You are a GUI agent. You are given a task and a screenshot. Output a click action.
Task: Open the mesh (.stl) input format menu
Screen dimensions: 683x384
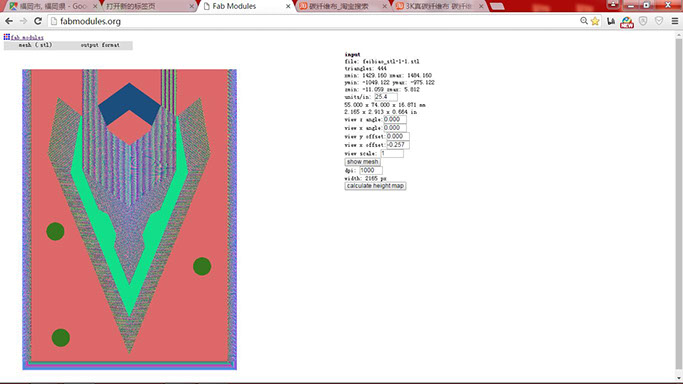35,45
